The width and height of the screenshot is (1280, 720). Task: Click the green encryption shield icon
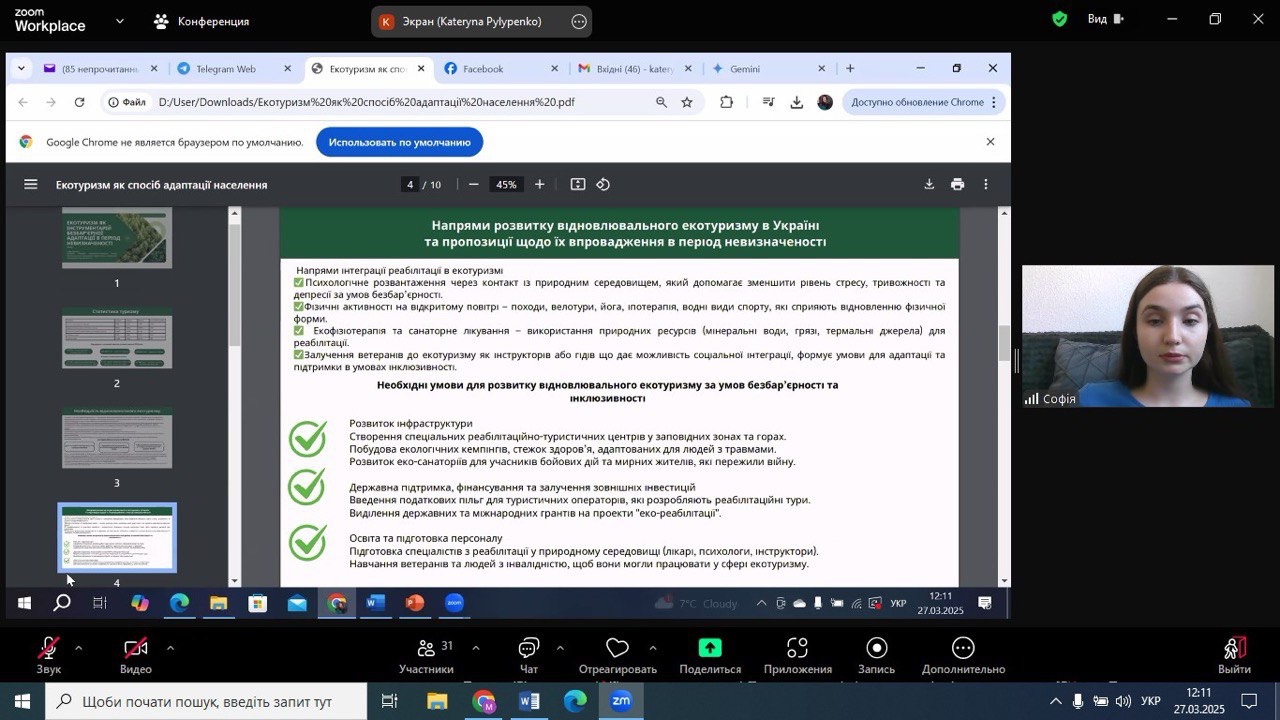tap(1059, 19)
